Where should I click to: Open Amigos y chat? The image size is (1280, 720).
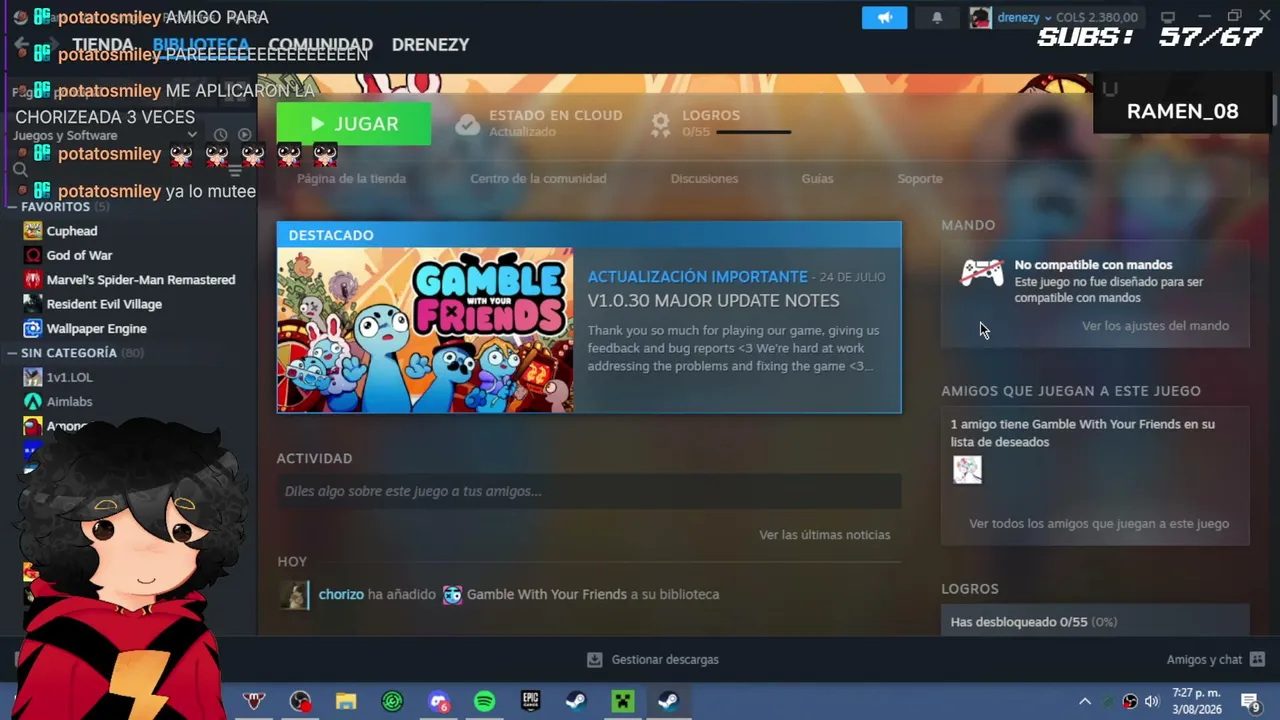click(1215, 660)
